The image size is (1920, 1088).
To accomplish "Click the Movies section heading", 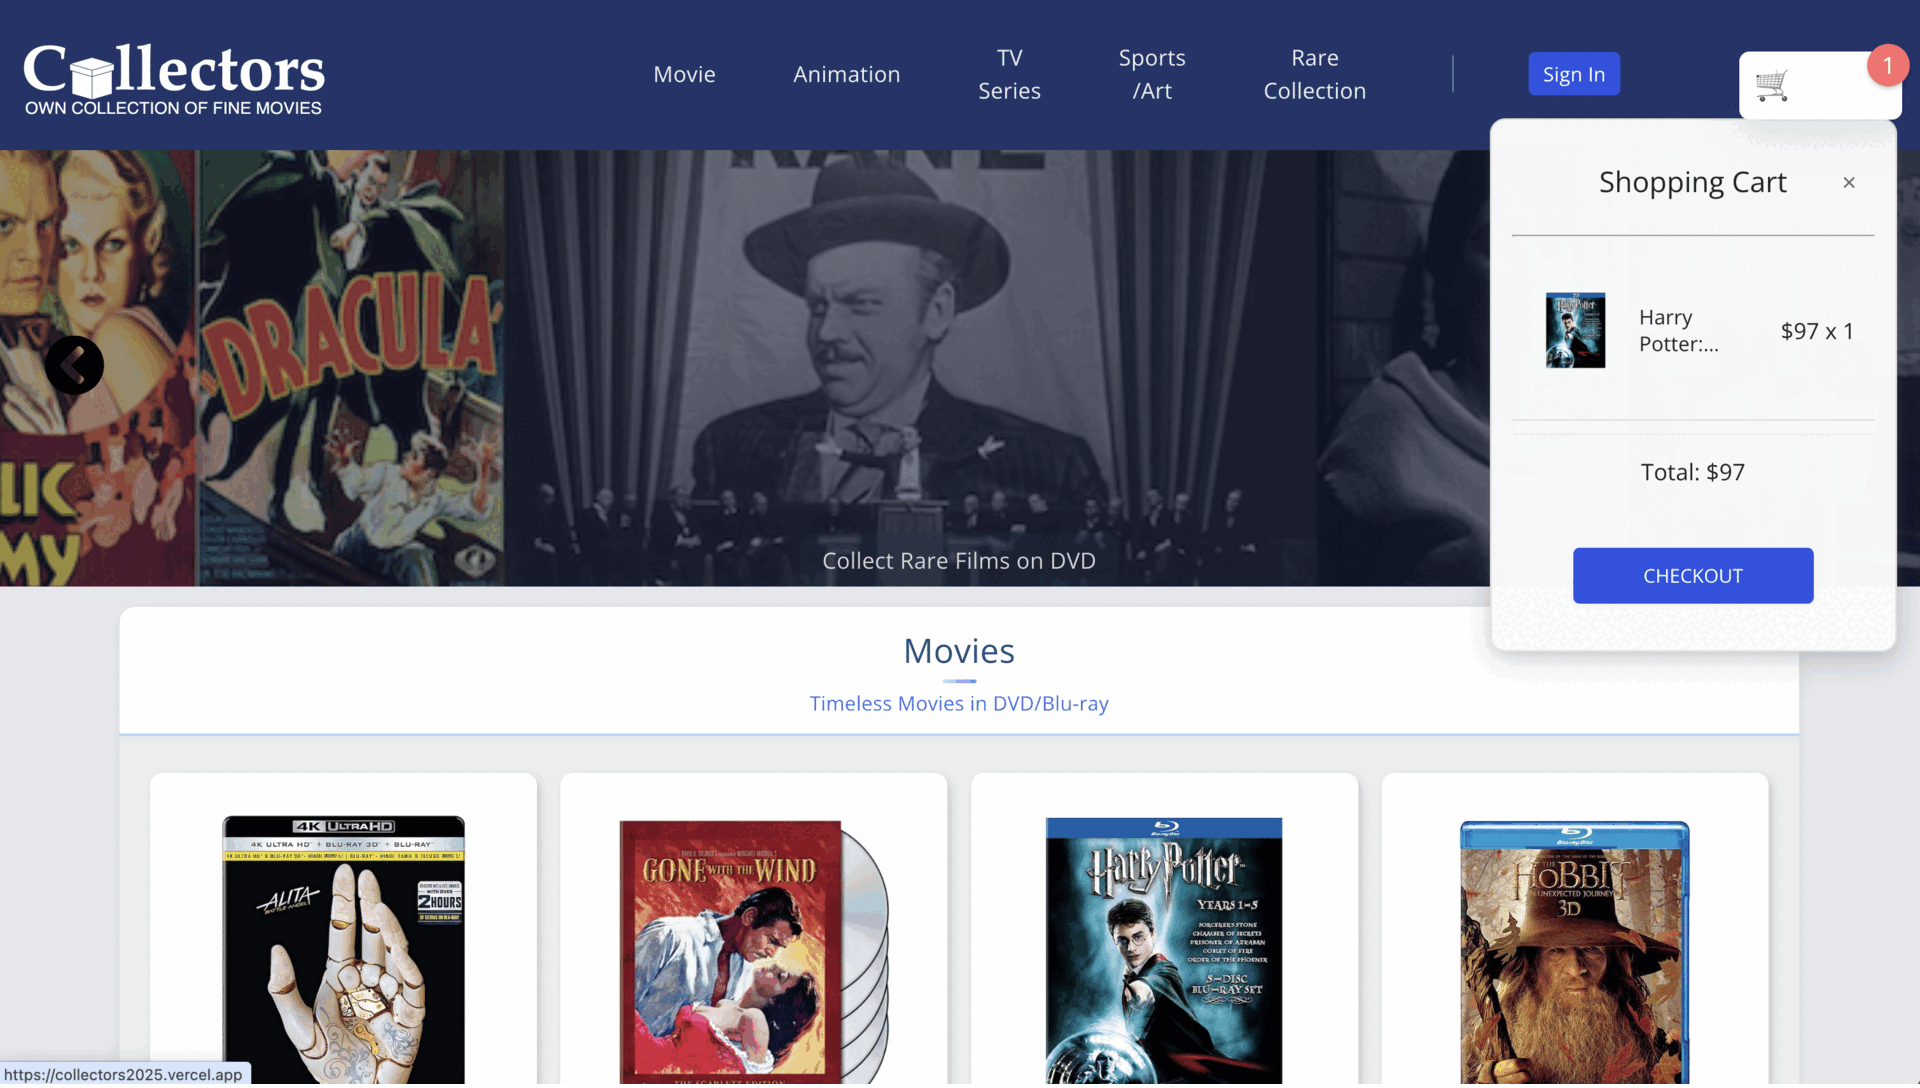I will coord(959,651).
